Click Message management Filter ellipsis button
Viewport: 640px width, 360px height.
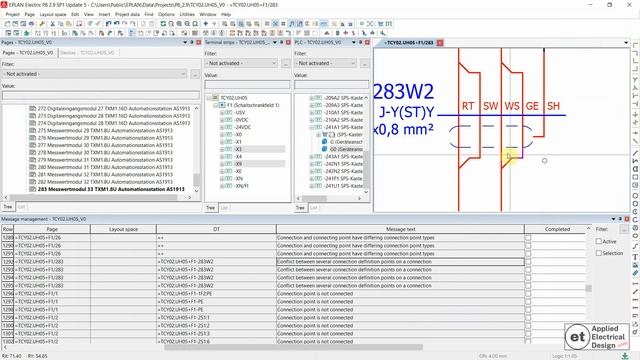624,230
